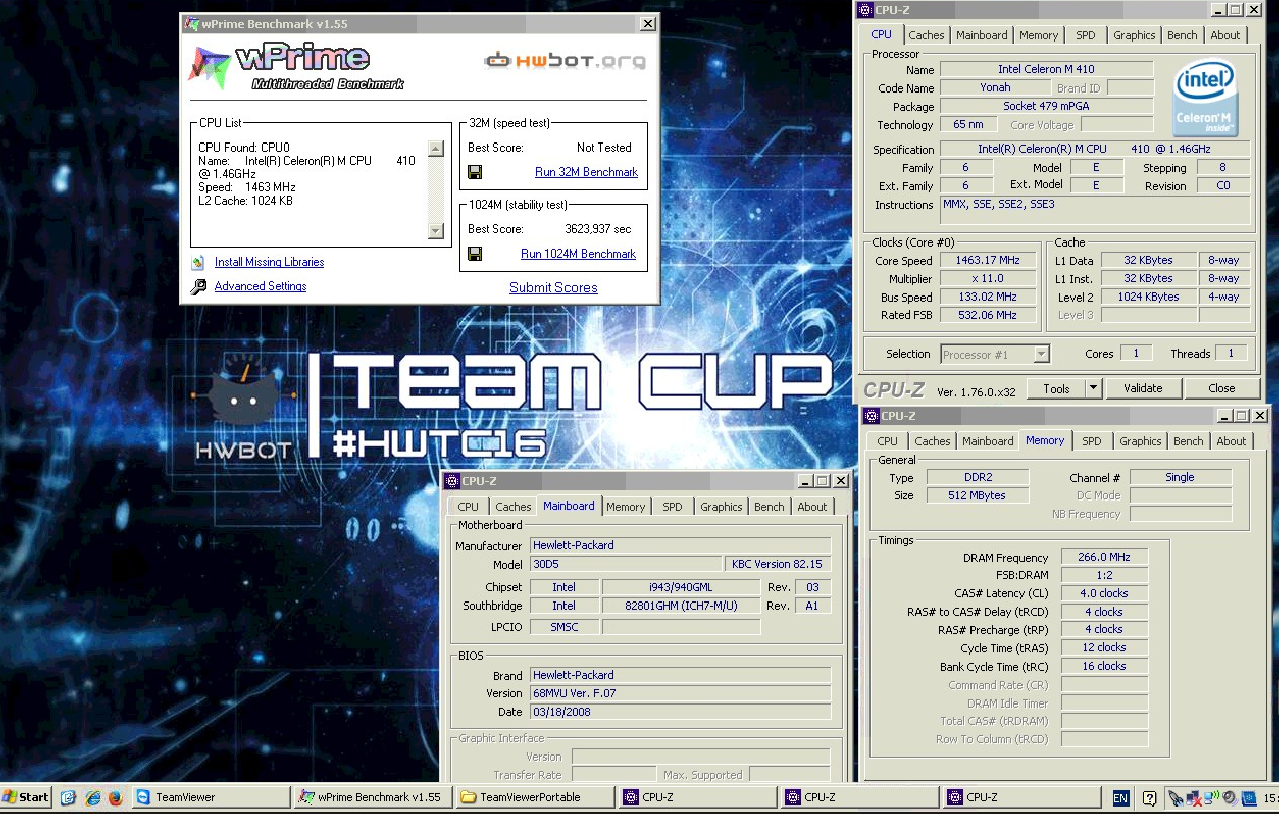The image size is (1279, 814).
Task: Open Graphics tab in the Mainboard CPU-Z window
Action: (x=721, y=507)
